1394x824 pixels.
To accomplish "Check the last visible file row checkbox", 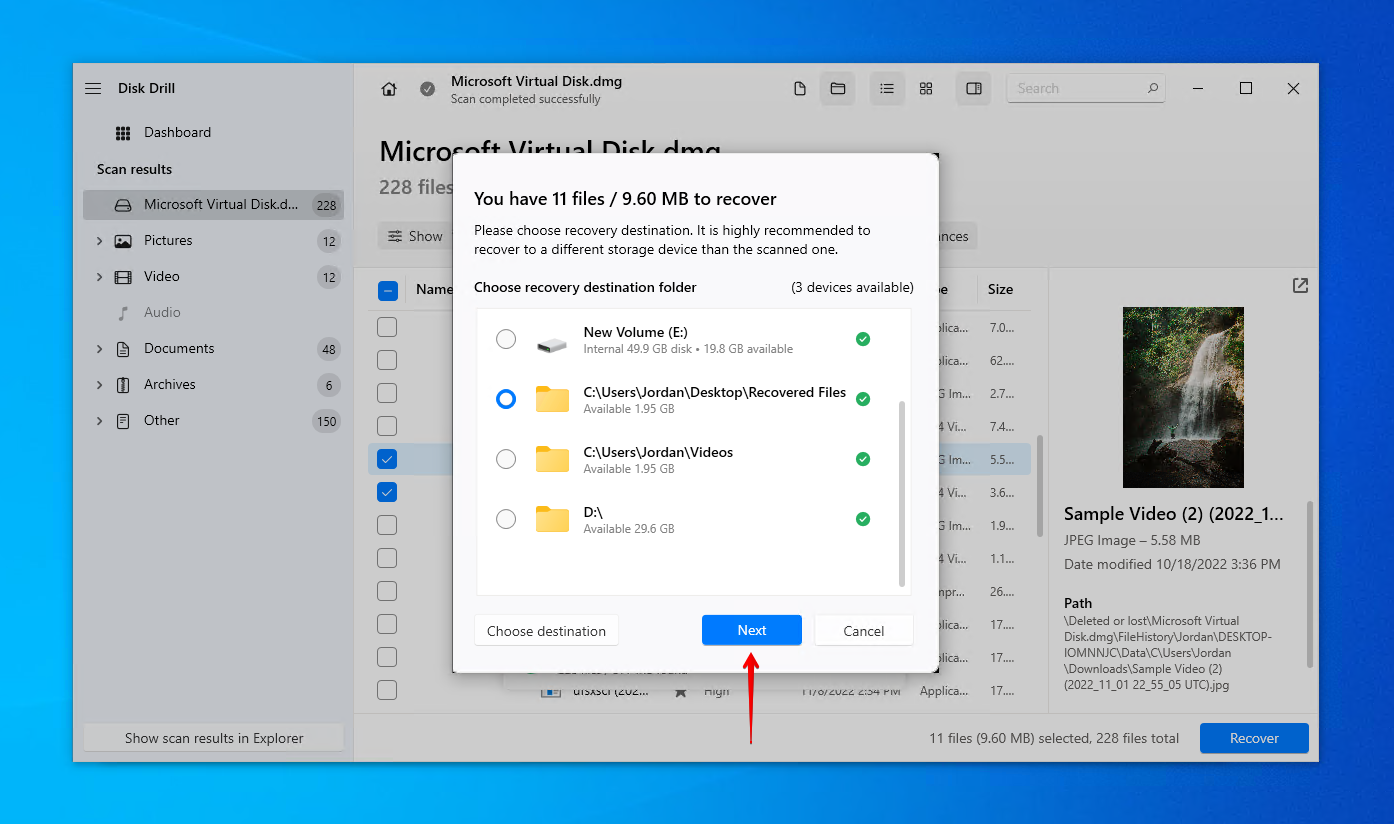I will coord(387,690).
